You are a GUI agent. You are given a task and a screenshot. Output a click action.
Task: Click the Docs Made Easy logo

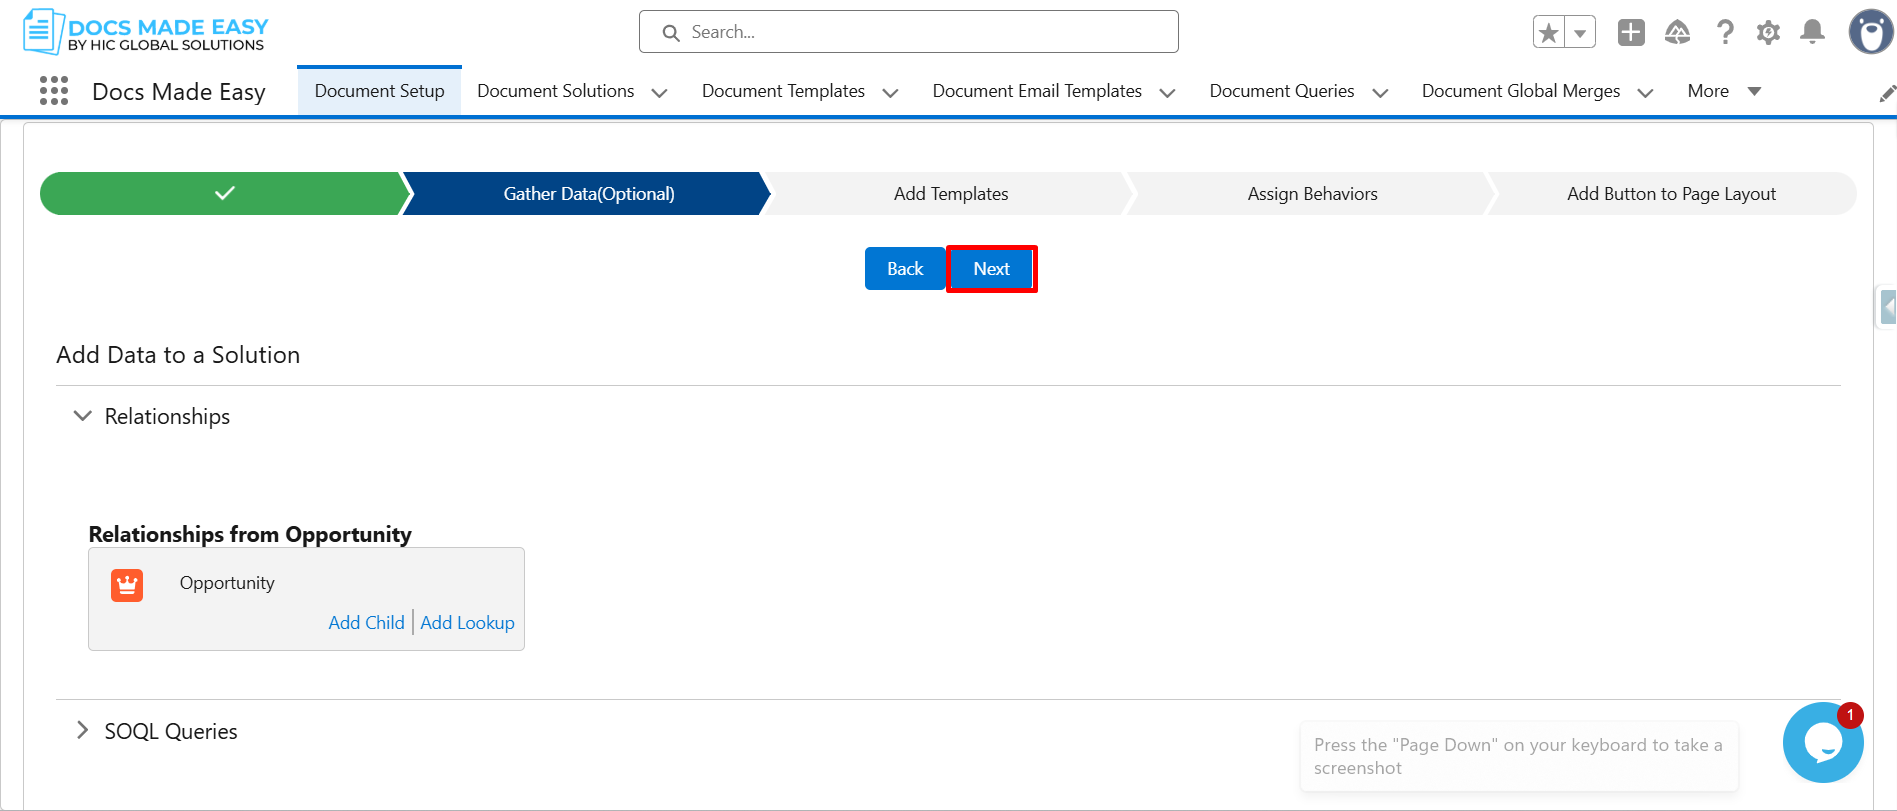click(146, 31)
